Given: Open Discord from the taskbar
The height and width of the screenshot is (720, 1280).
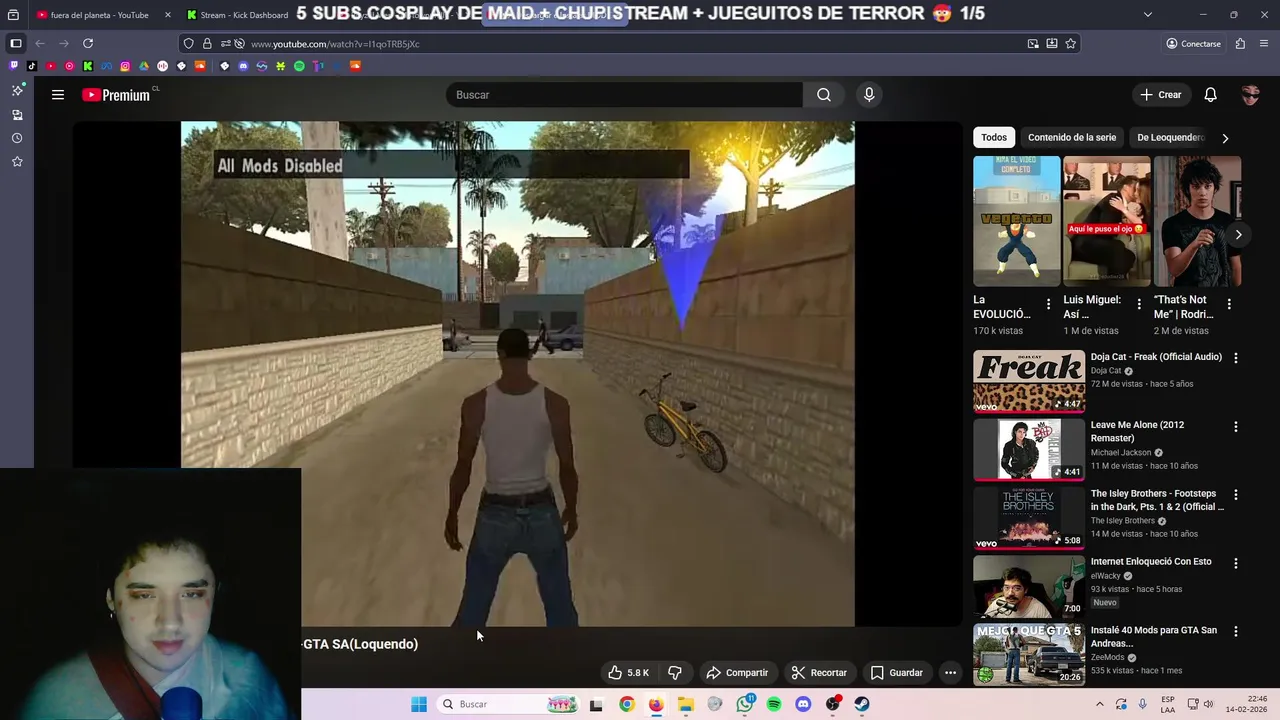Looking at the screenshot, I should click(x=803, y=704).
